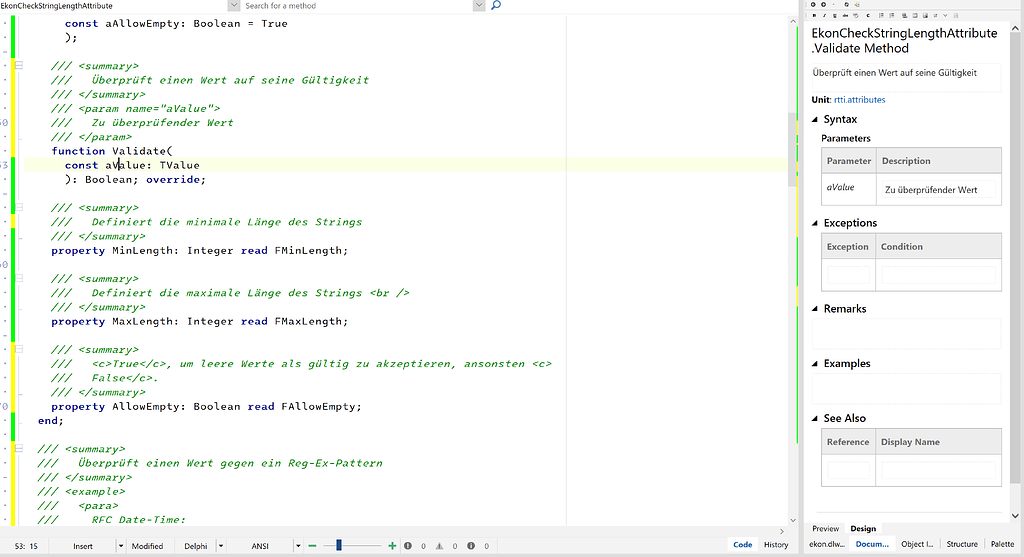Collapse the See Also section
The width and height of the screenshot is (1024, 557).
pos(815,418)
